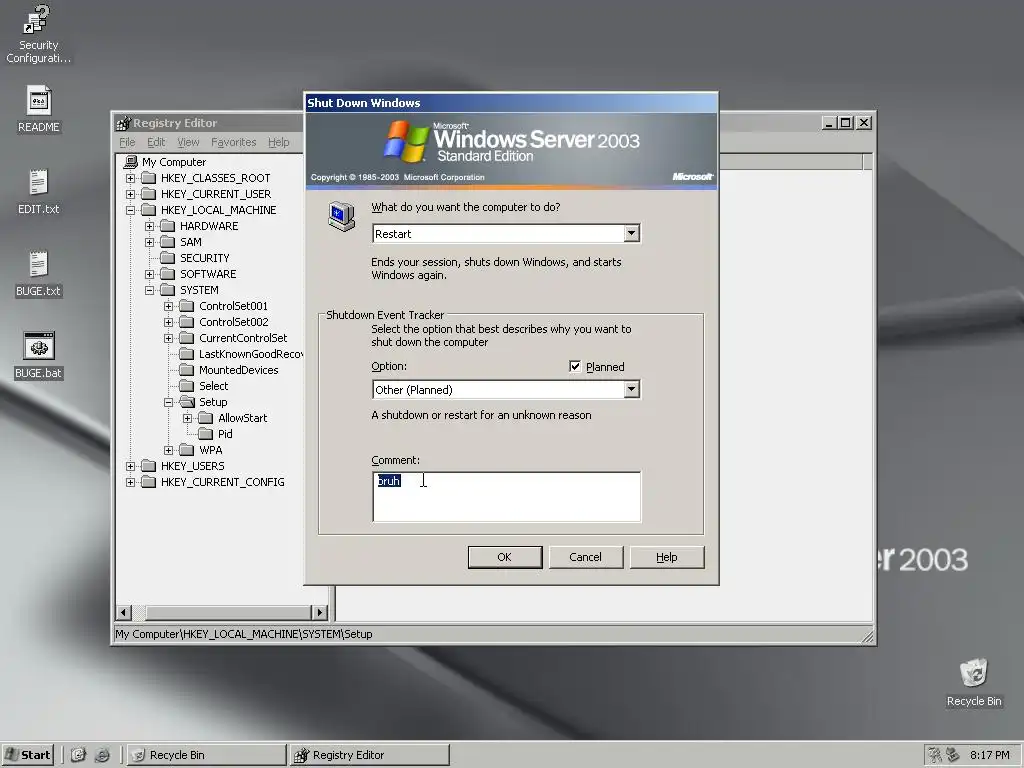Switch to Recycle Bin taskbar button

[207, 755]
